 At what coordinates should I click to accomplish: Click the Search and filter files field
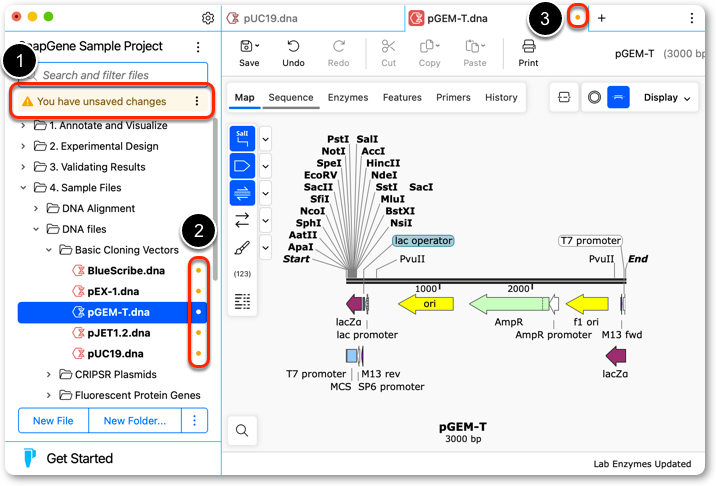(x=113, y=74)
